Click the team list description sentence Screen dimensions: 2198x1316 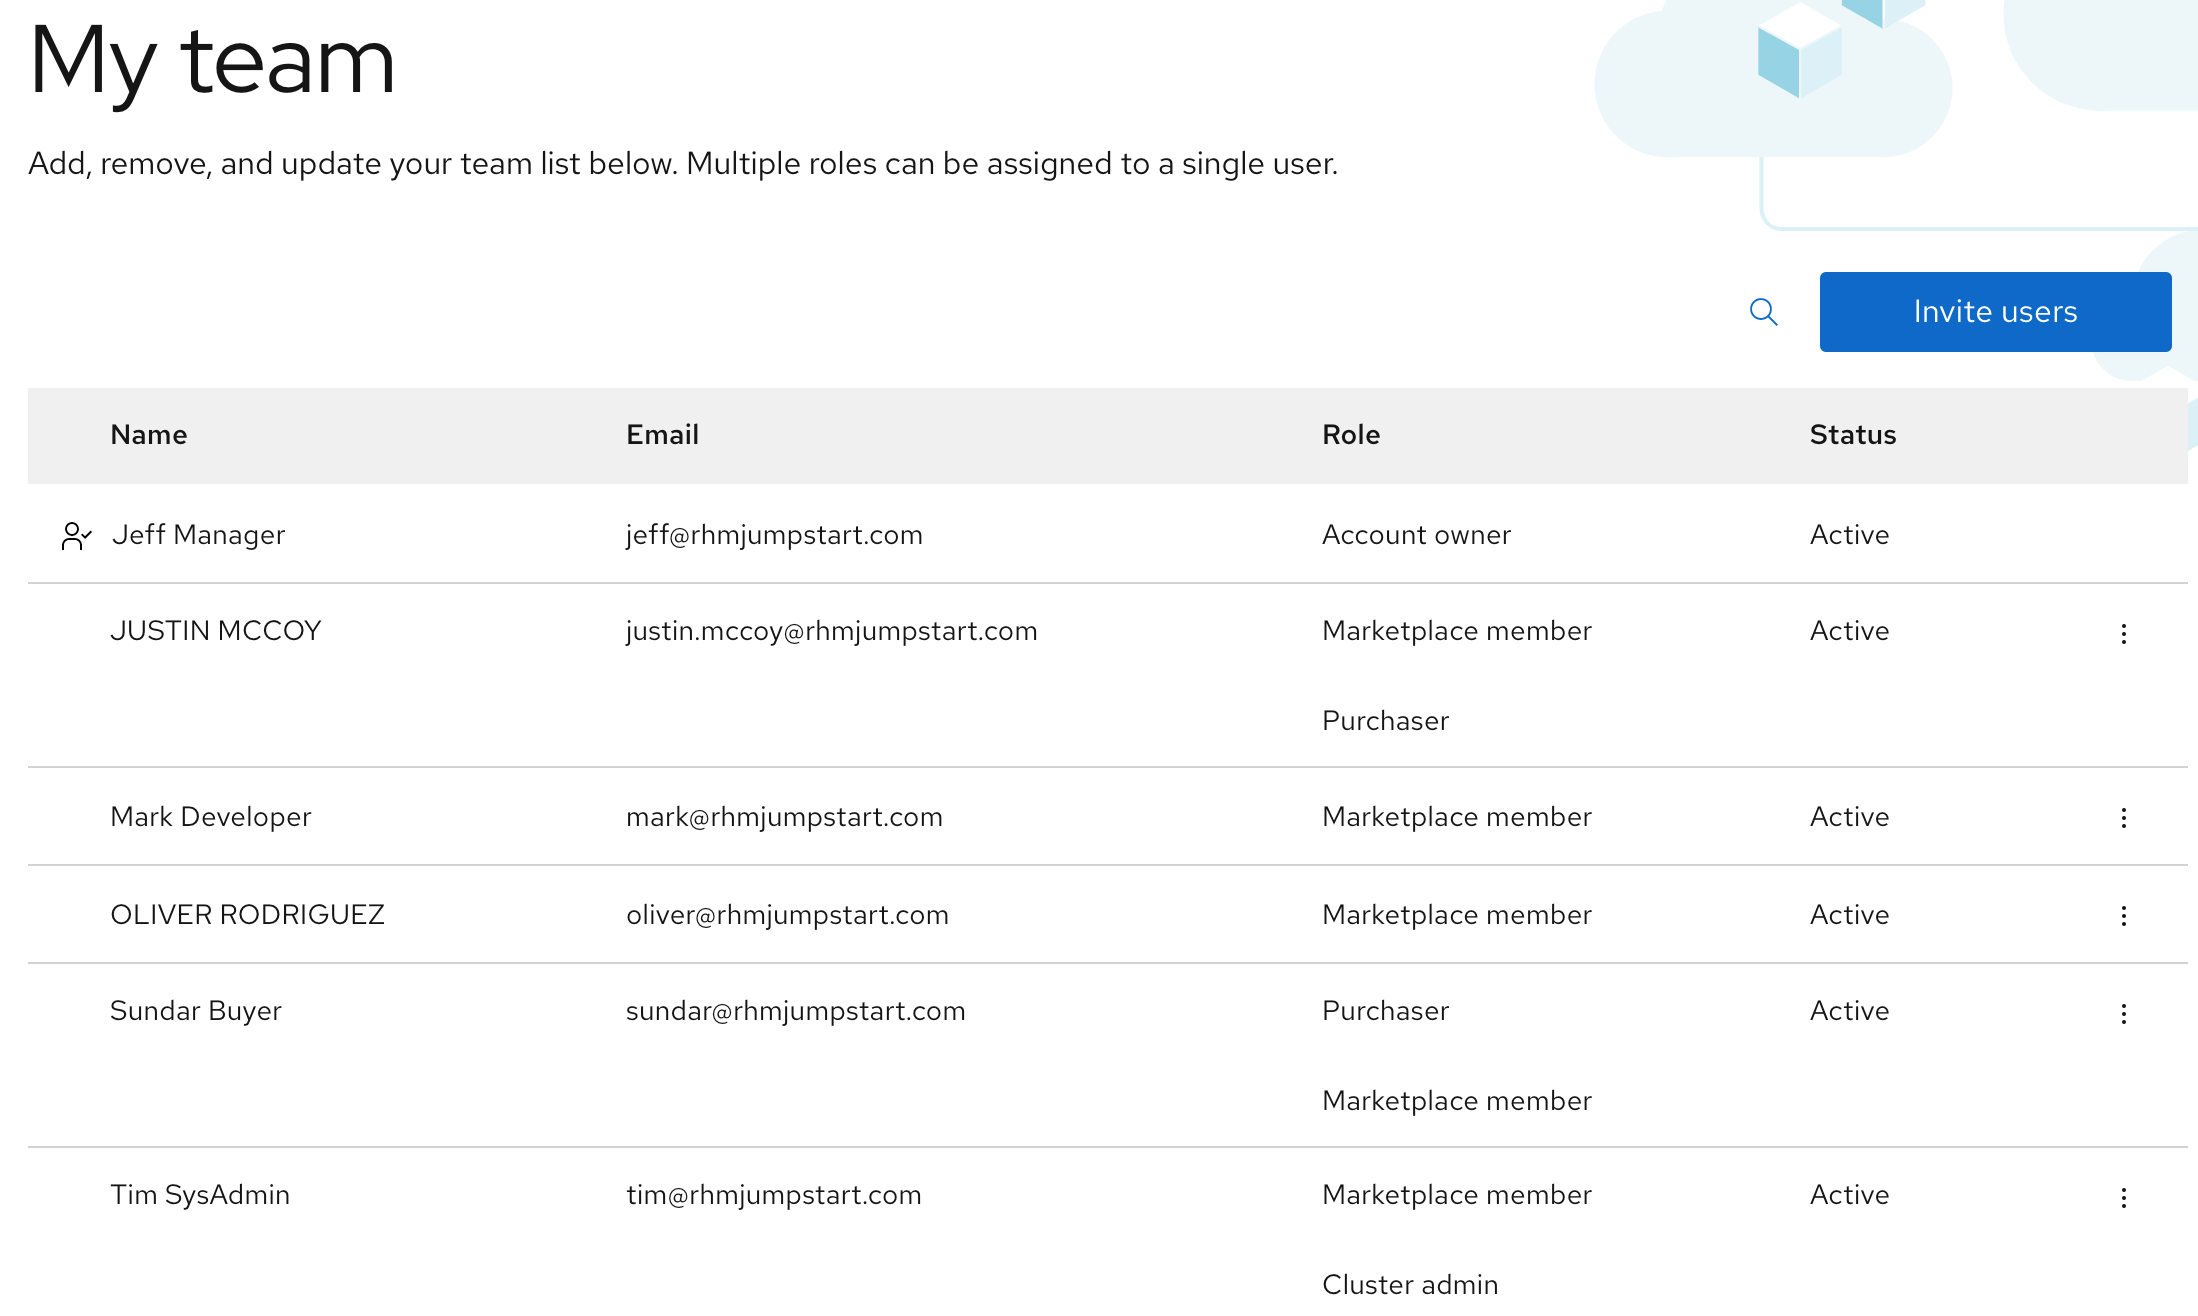[x=683, y=164]
